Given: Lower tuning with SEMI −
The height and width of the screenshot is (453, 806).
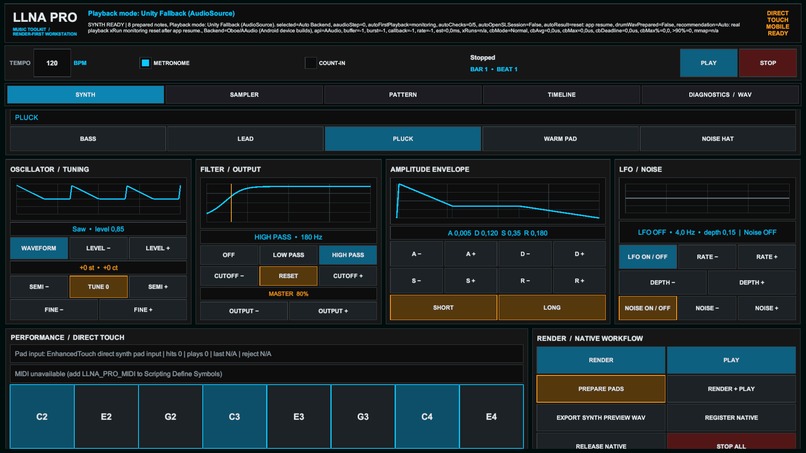Looking at the screenshot, I should [39, 287].
